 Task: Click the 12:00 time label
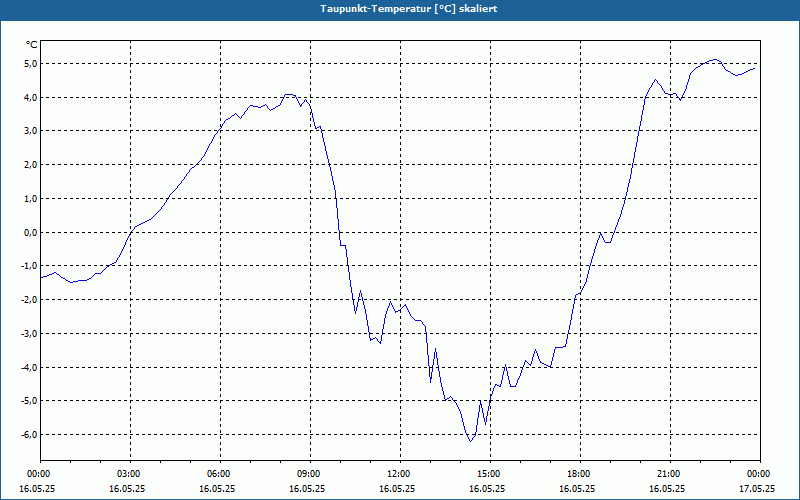pyautogui.click(x=399, y=474)
